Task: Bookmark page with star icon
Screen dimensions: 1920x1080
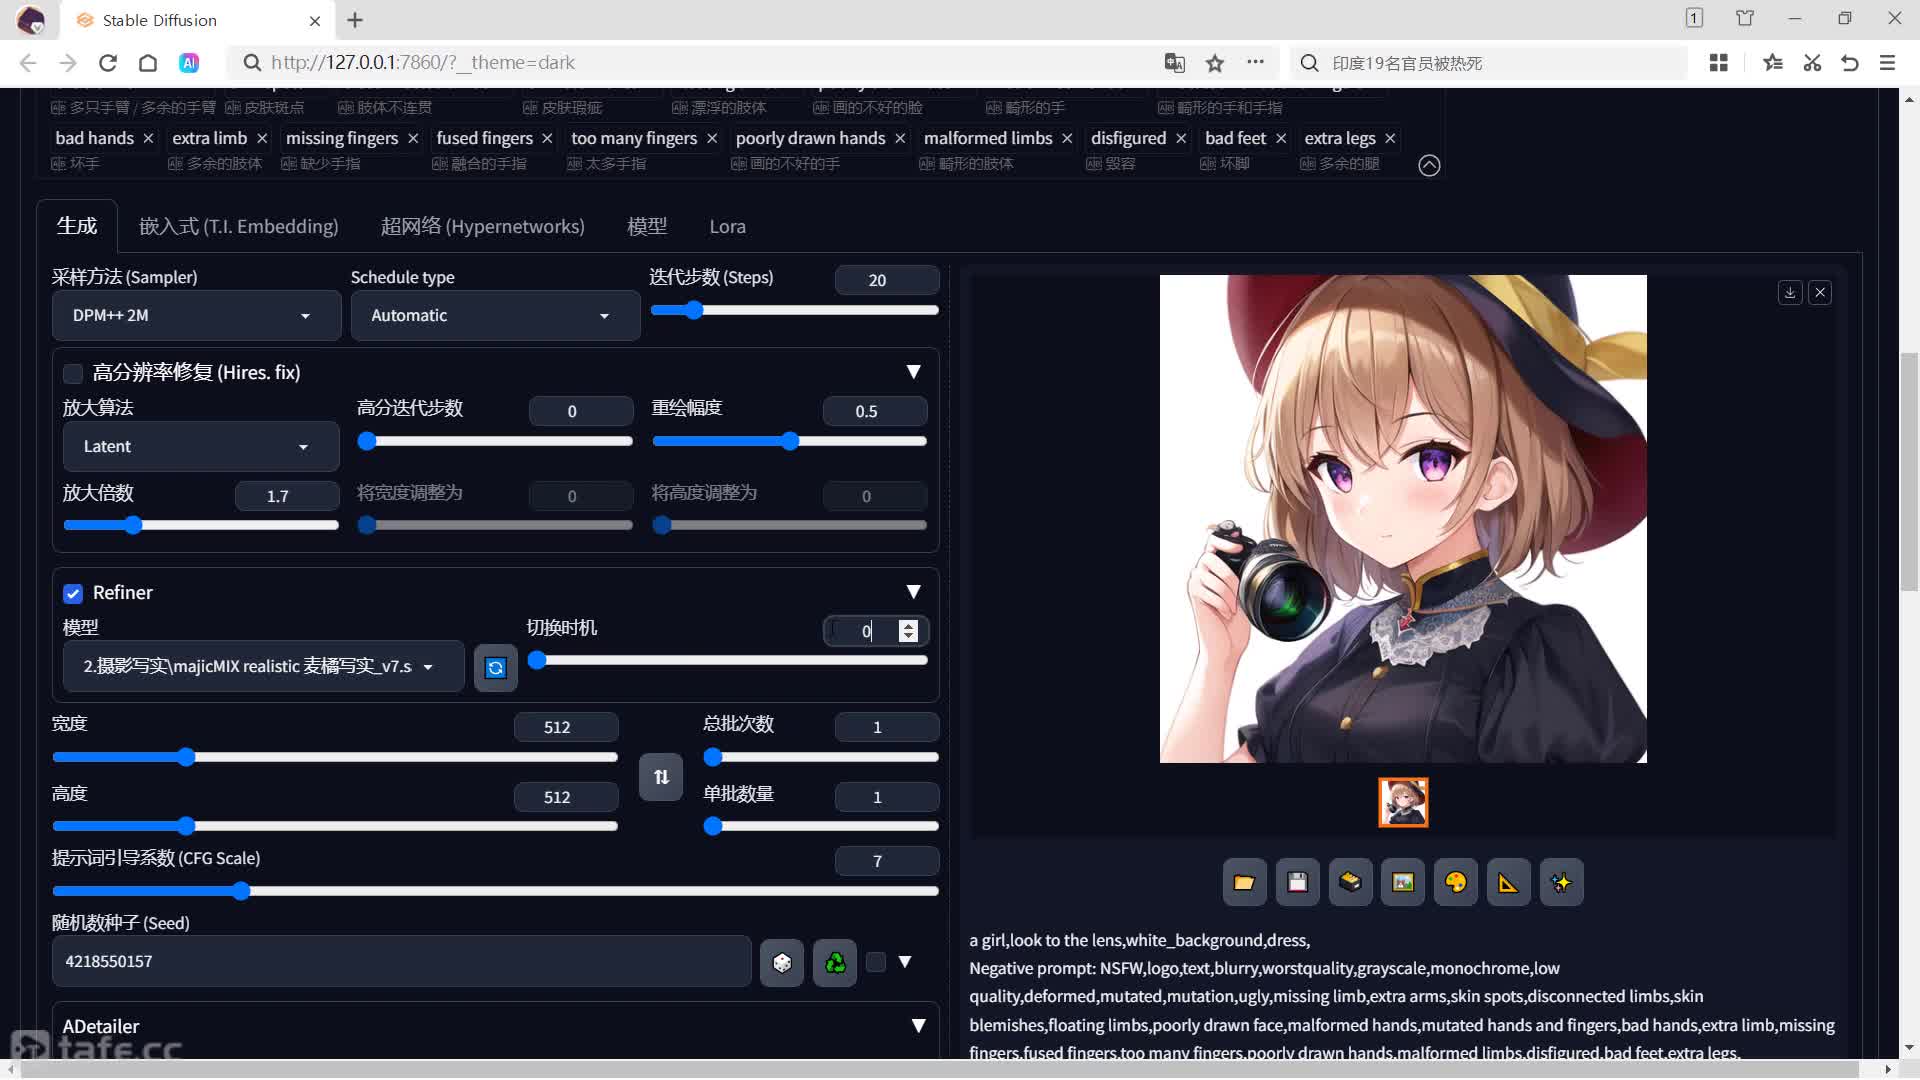Action: pos(1215,63)
